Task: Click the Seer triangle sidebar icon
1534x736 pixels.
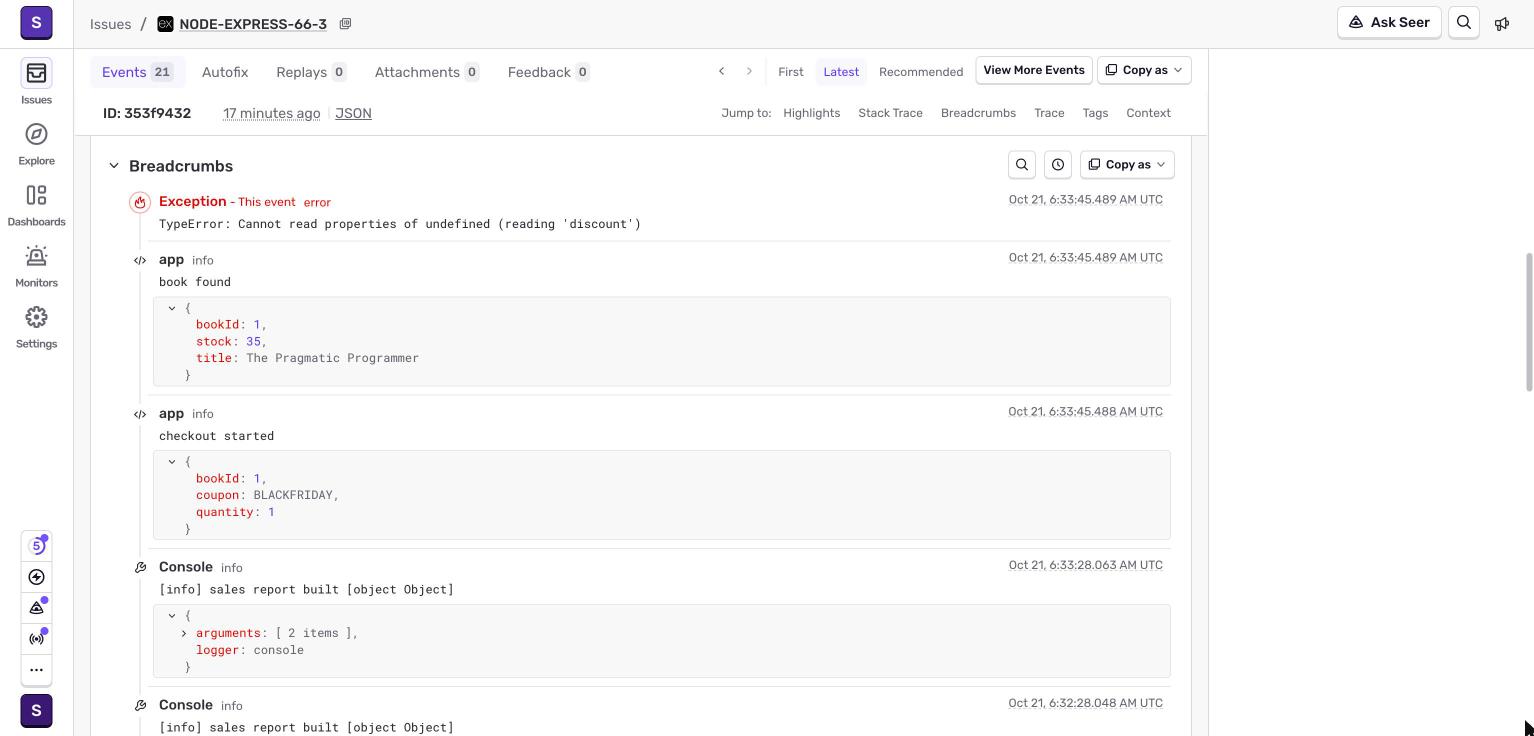Action: (37, 608)
